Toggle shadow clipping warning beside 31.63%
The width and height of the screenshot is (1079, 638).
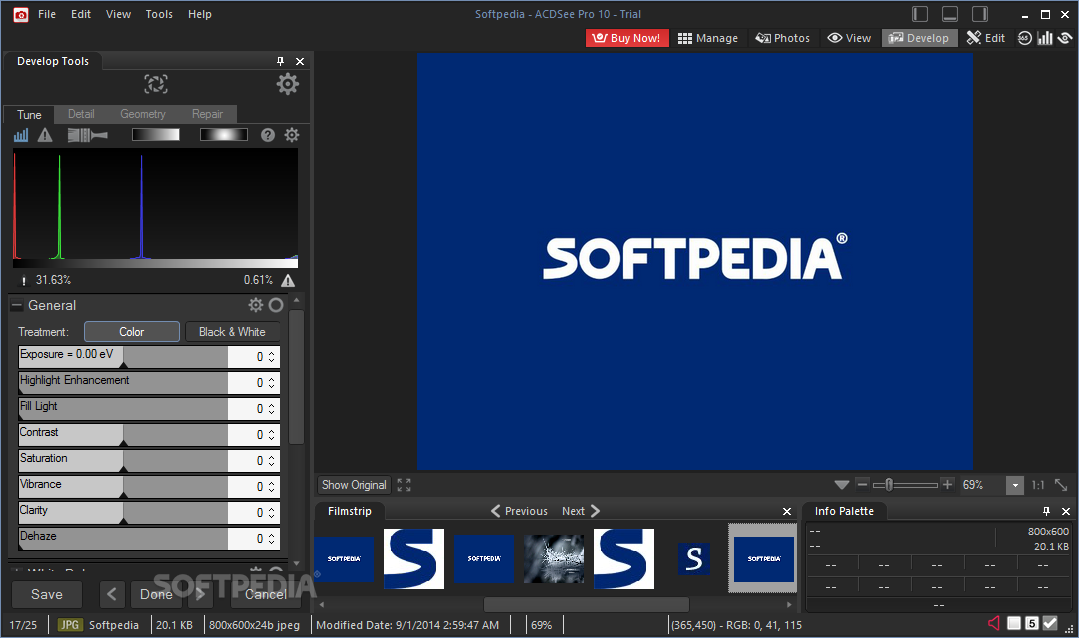click(23, 280)
